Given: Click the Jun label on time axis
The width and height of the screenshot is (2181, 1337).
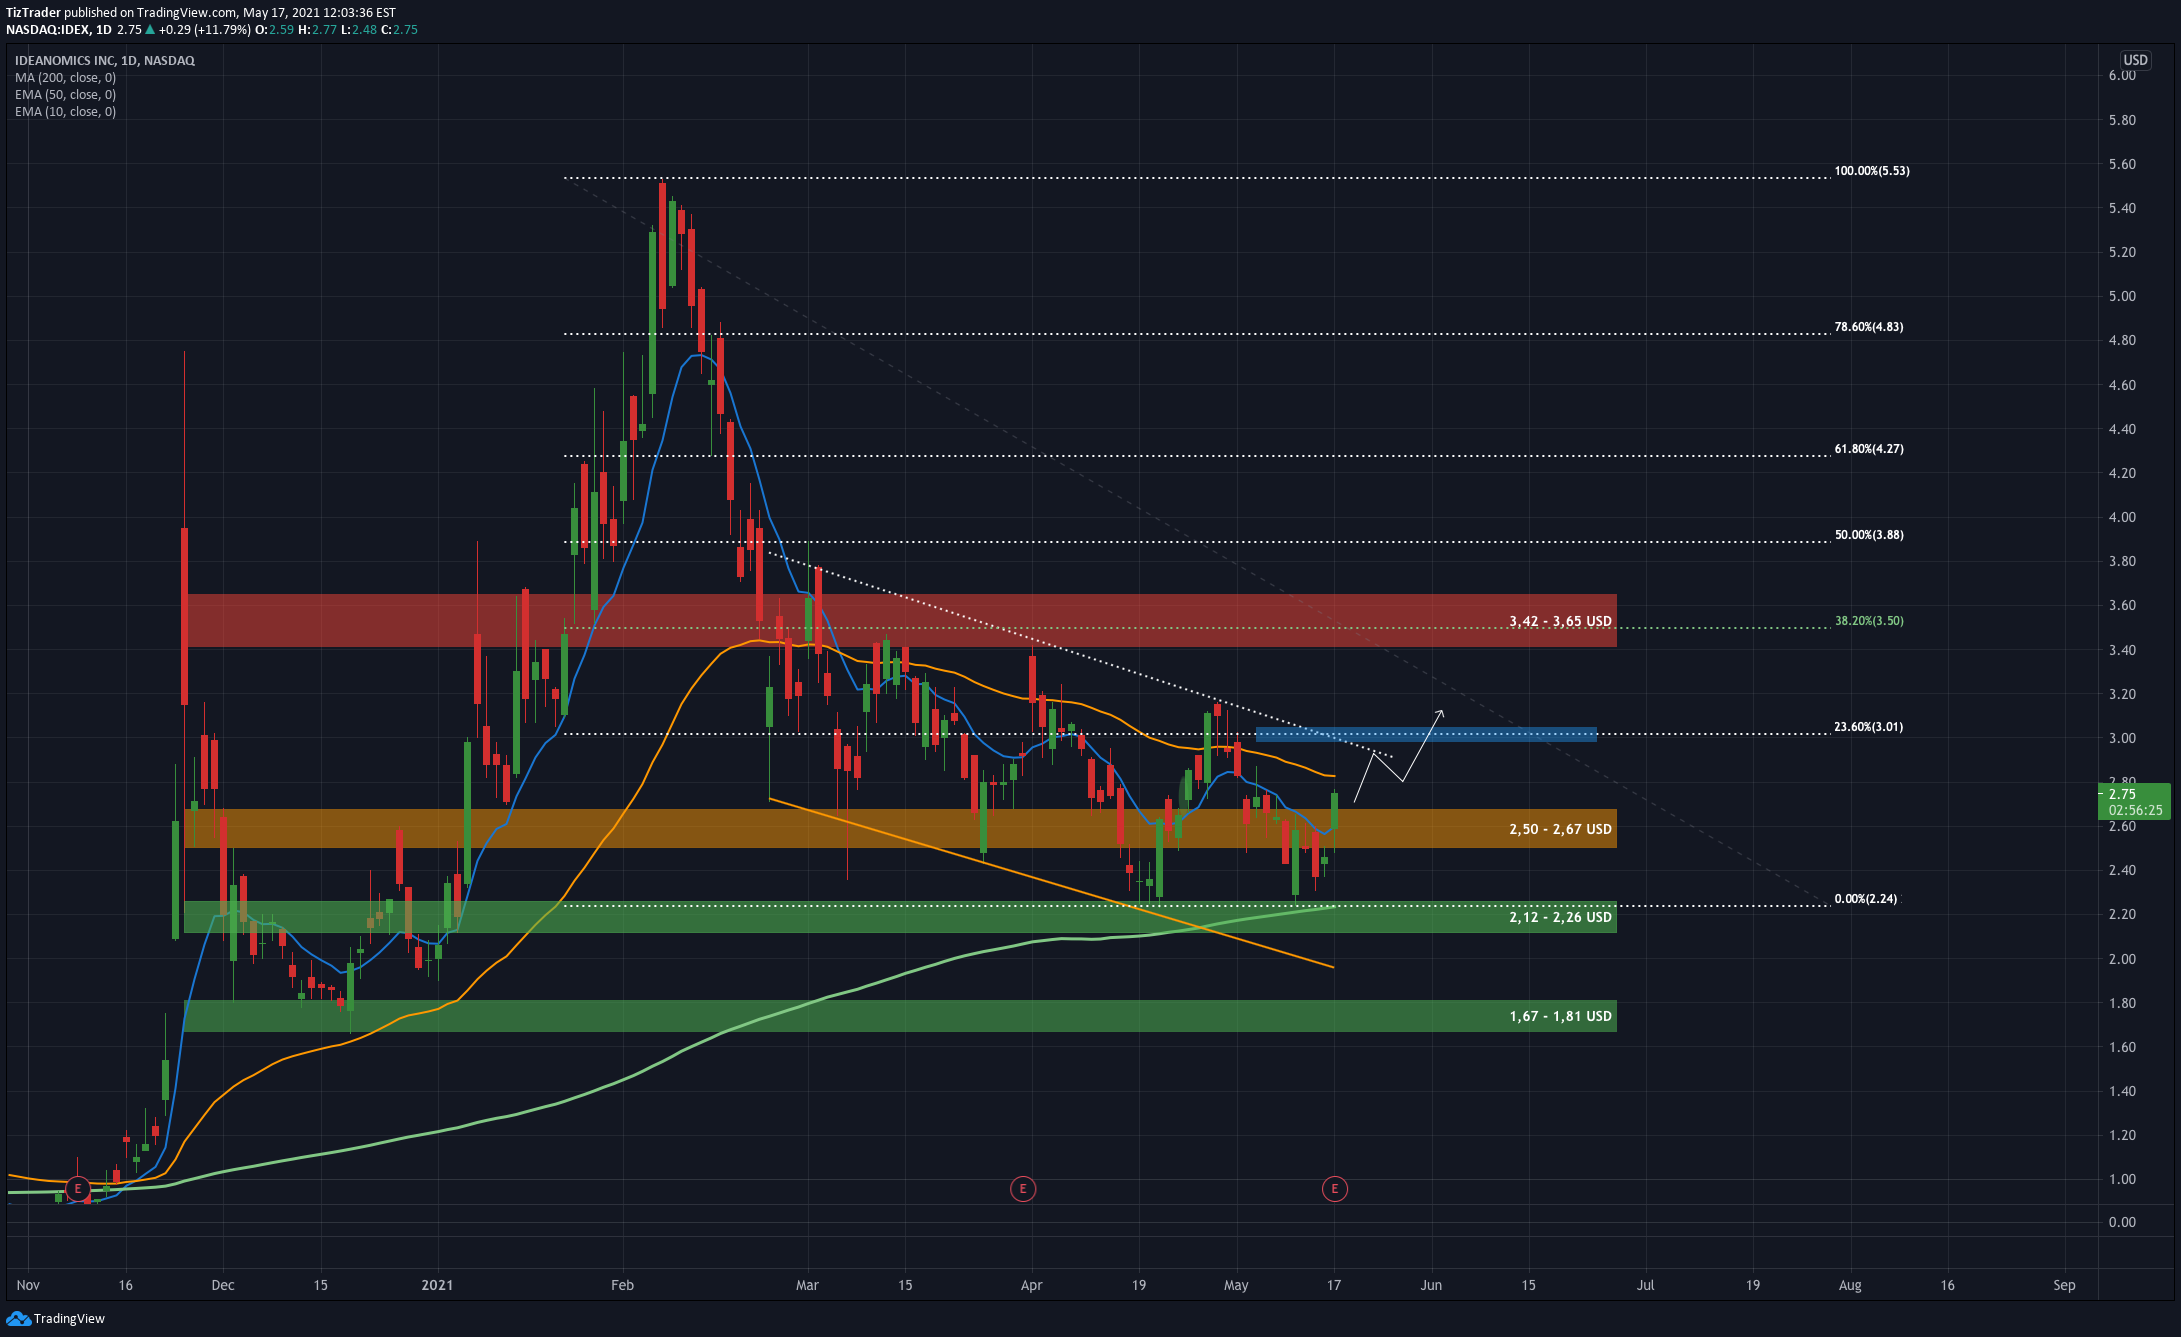Looking at the screenshot, I should [1431, 1285].
